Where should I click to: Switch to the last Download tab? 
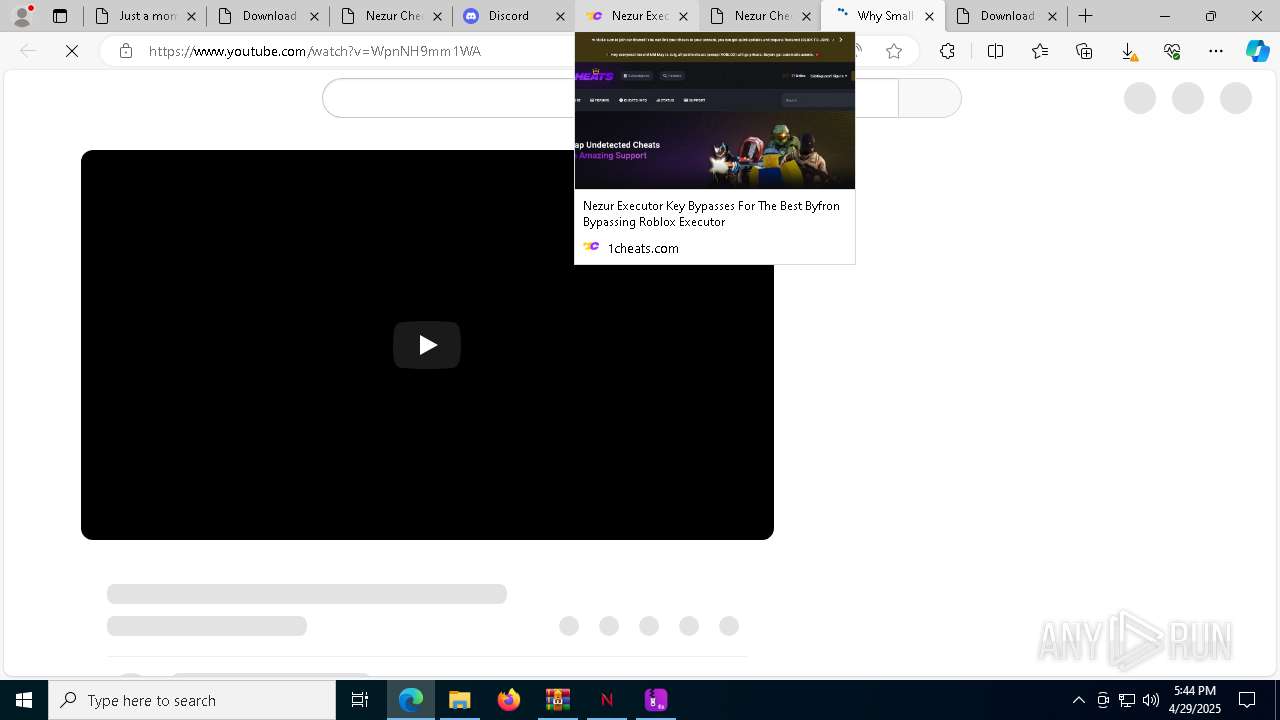point(1007,16)
